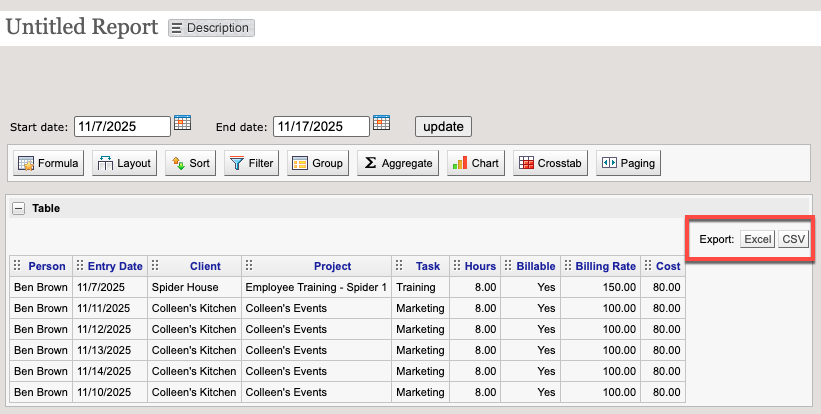Open the Paging options
Viewport: 821px width, 414px height.
[628, 163]
